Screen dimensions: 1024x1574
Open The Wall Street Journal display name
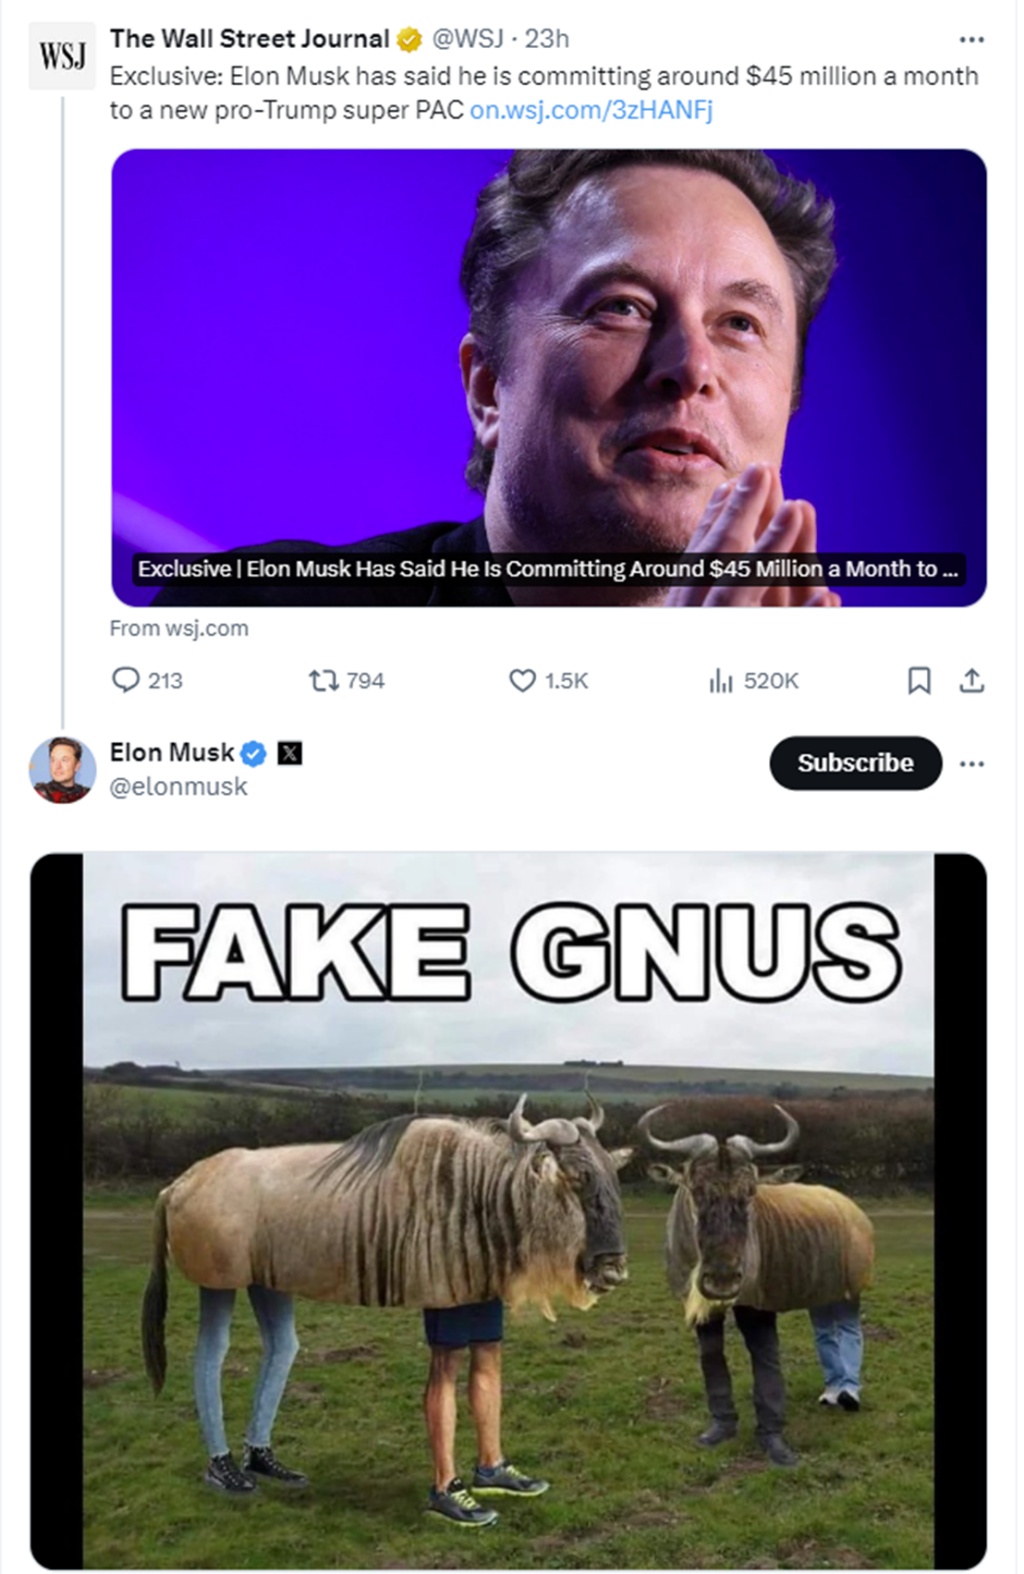tap(249, 39)
